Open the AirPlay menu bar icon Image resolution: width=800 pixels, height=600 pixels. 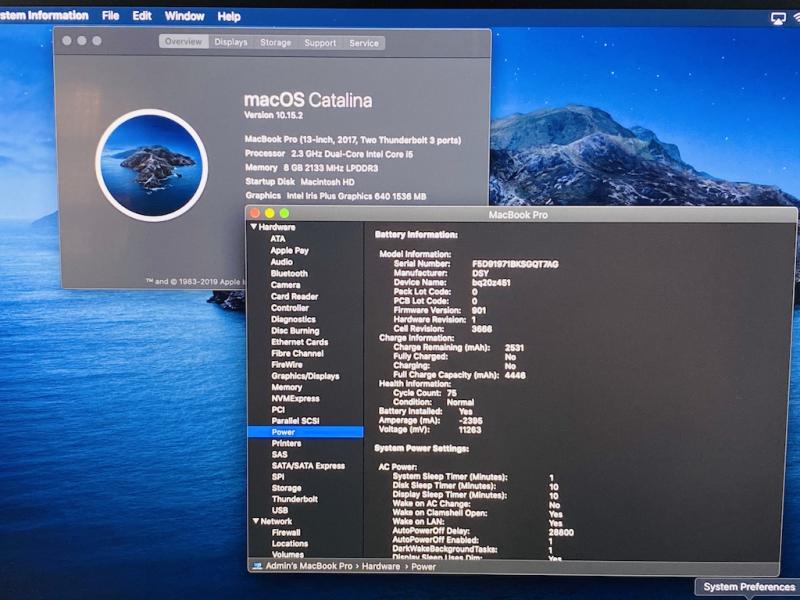coord(778,18)
